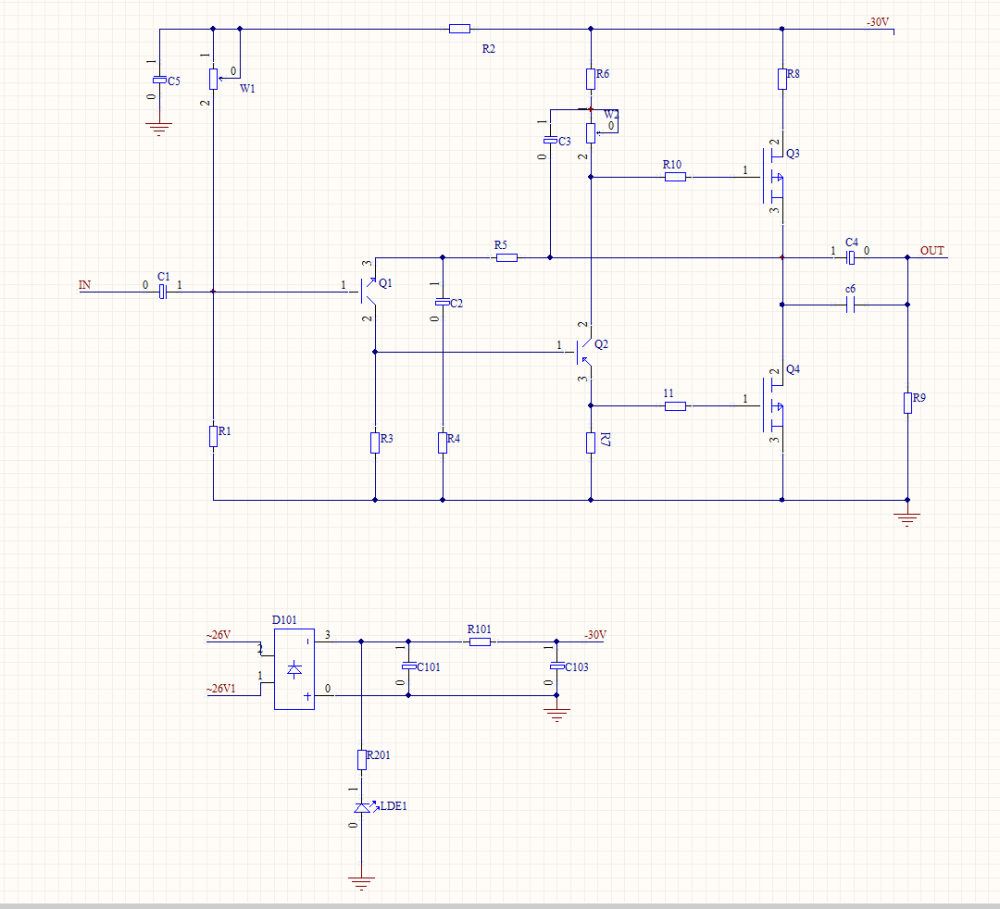Image resolution: width=1000 pixels, height=909 pixels.
Task: Click the ~26V input label
Action: point(218,635)
